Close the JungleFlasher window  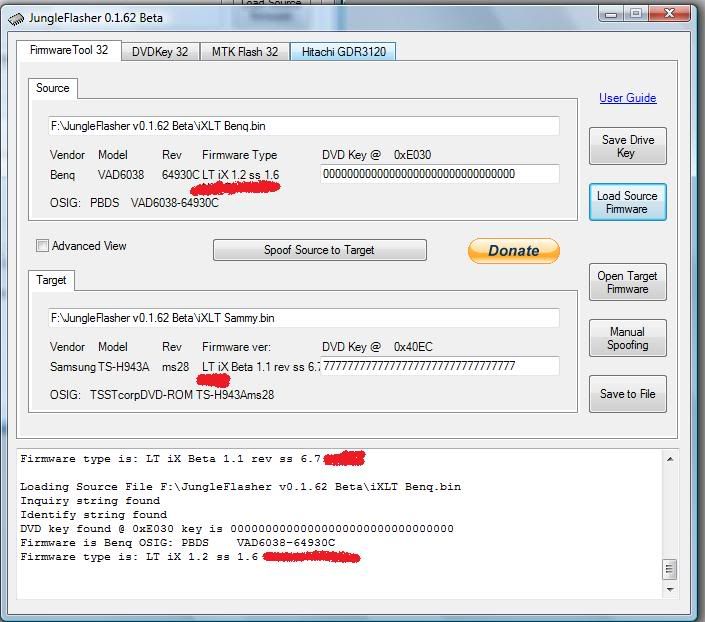pos(669,14)
